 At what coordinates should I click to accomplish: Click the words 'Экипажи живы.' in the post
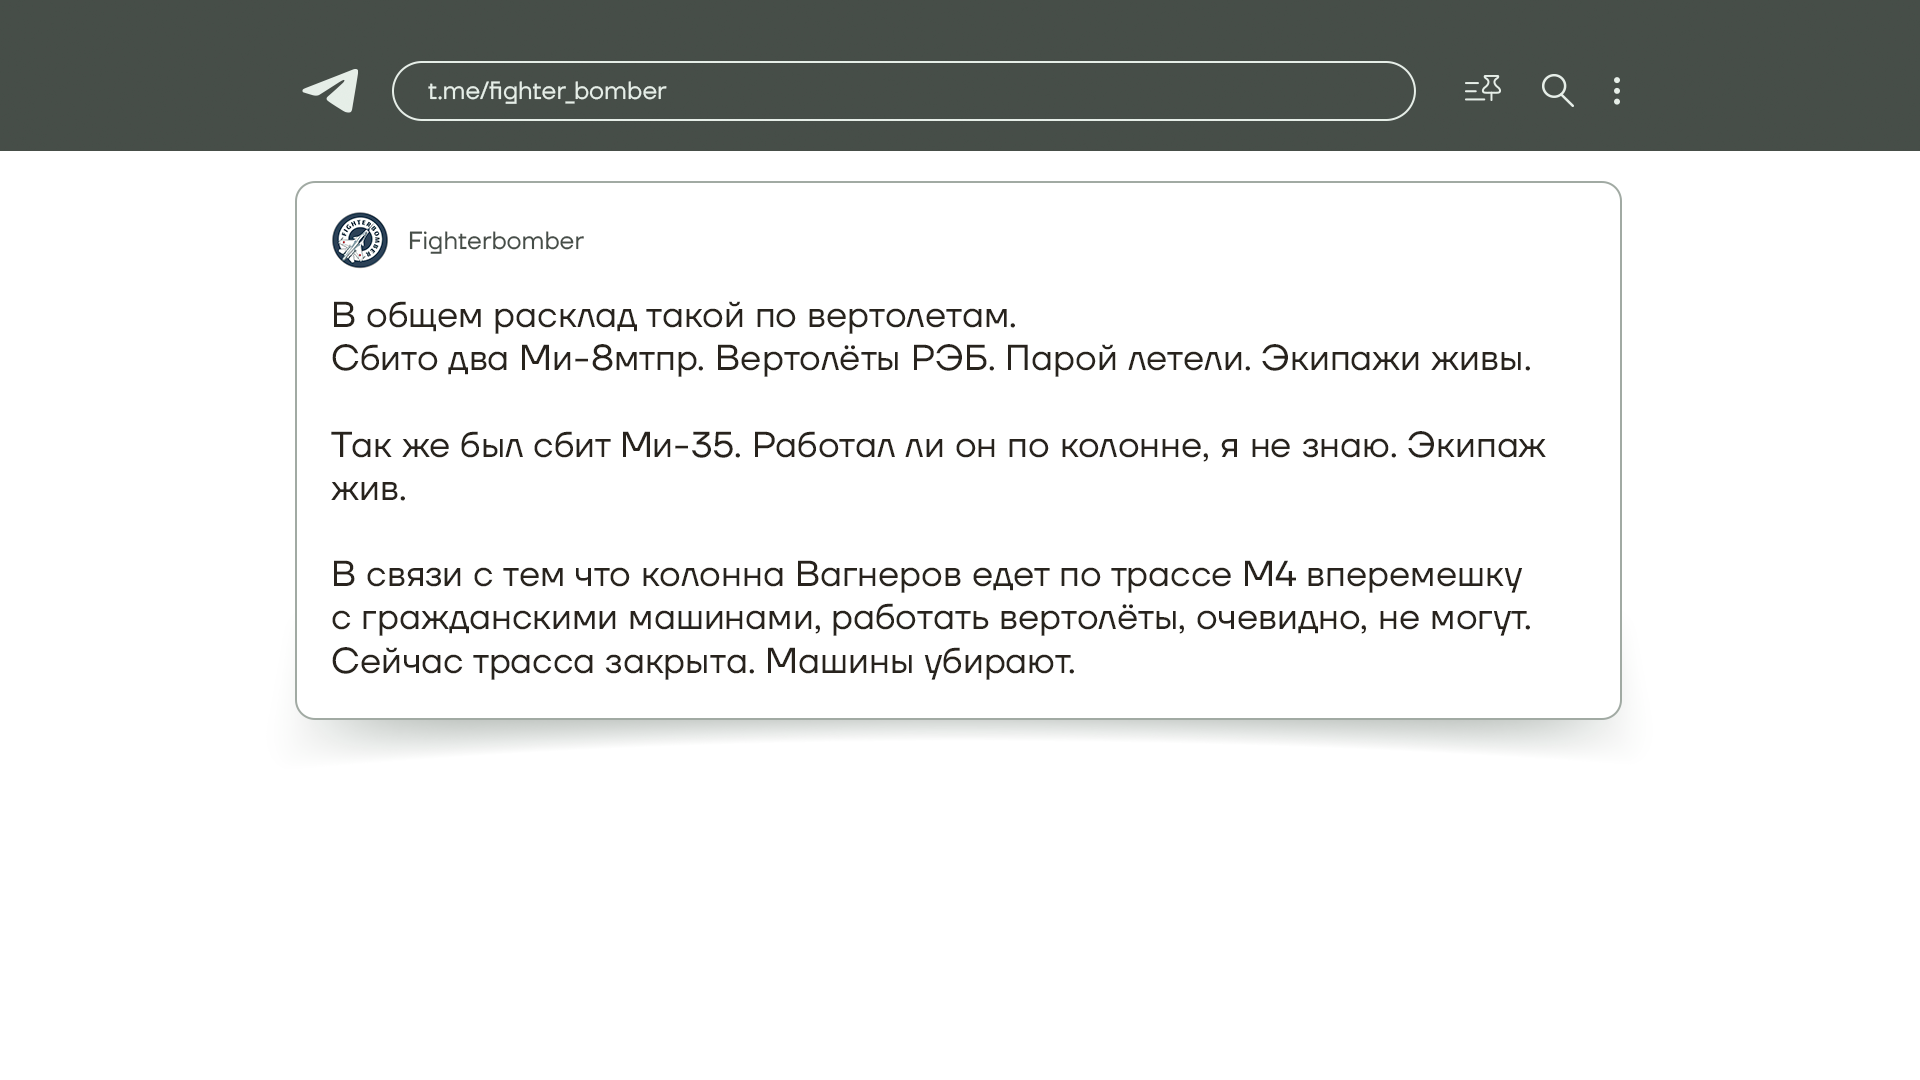[x=1395, y=359]
